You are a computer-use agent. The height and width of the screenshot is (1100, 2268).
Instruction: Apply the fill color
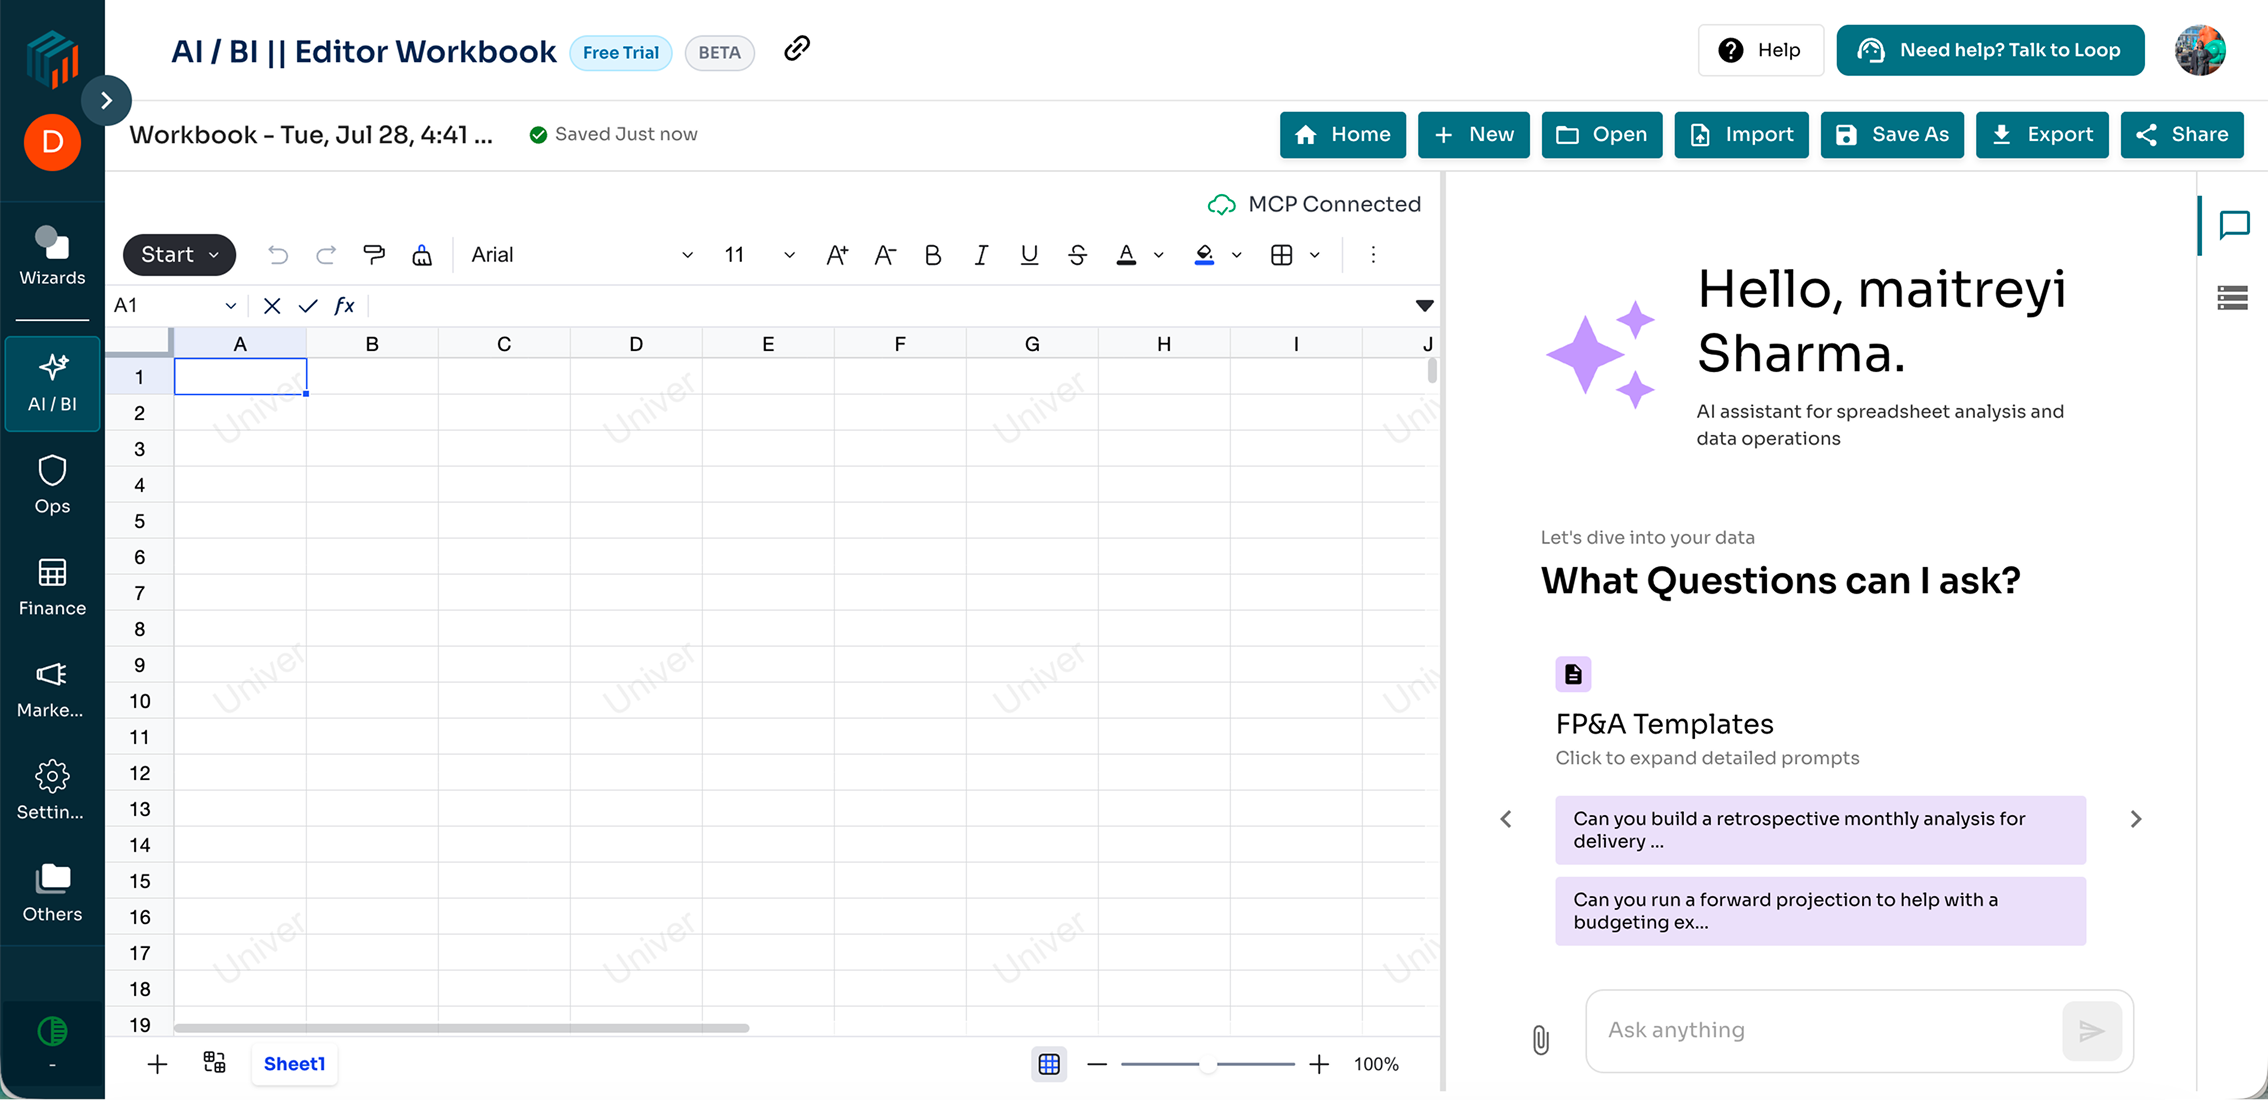(x=1204, y=255)
